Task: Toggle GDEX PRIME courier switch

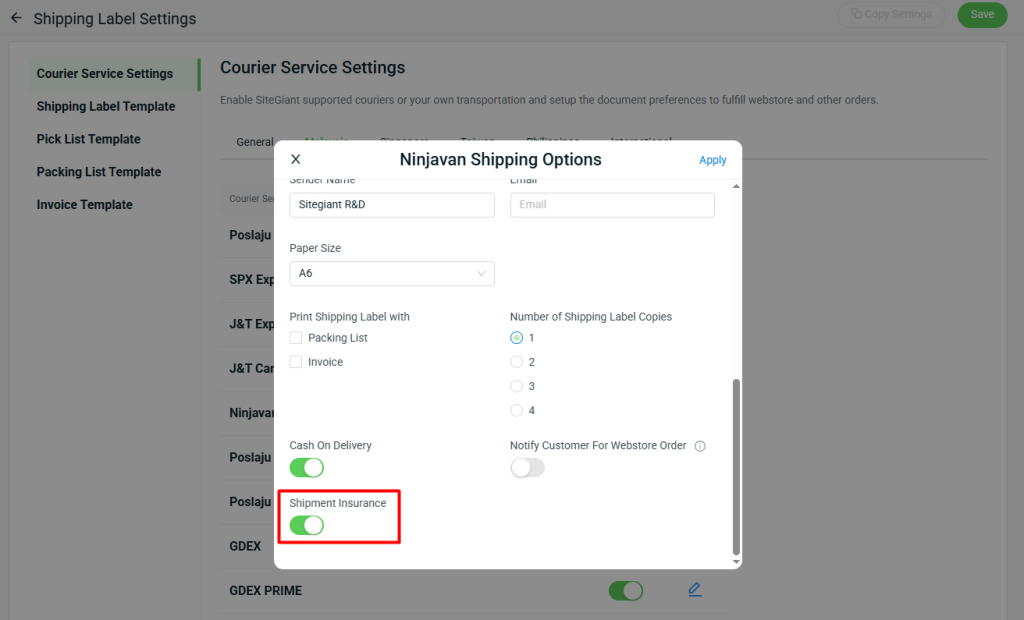Action: pyautogui.click(x=626, y=591)
